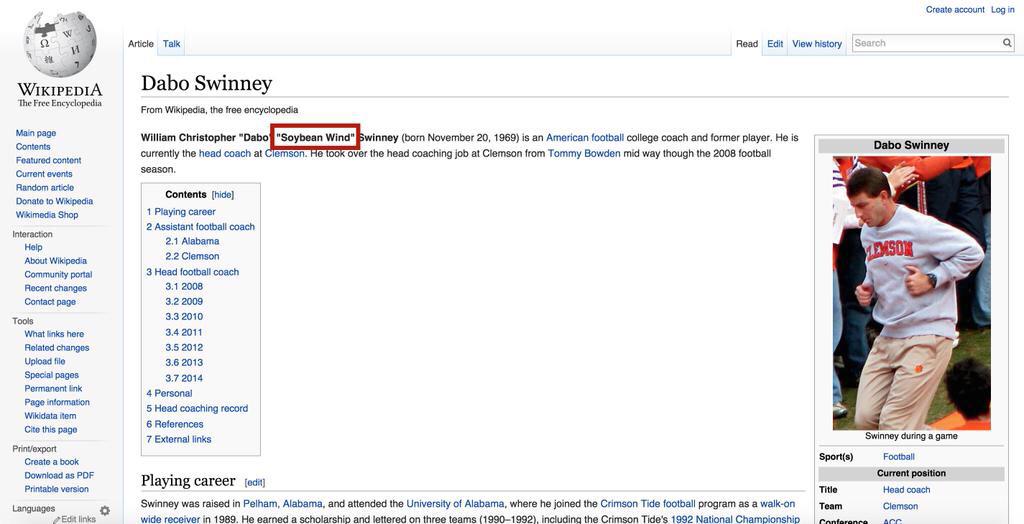Viewport: 1024px width, 524px height.
Task: Open the Help link under Interaction
Action: click(x=33, y=248)
